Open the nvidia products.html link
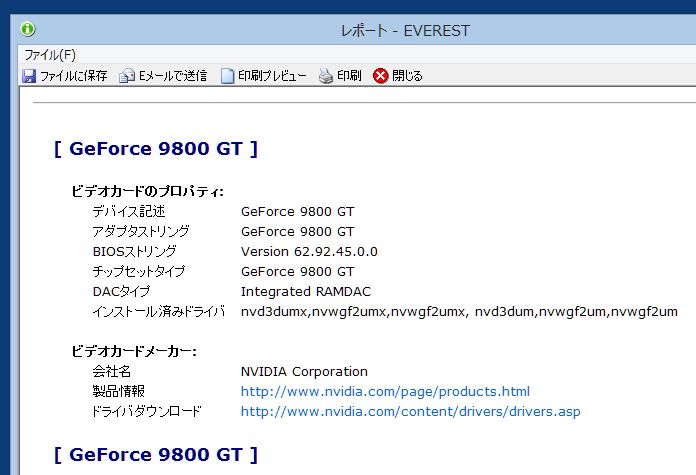 coord(385,392)
